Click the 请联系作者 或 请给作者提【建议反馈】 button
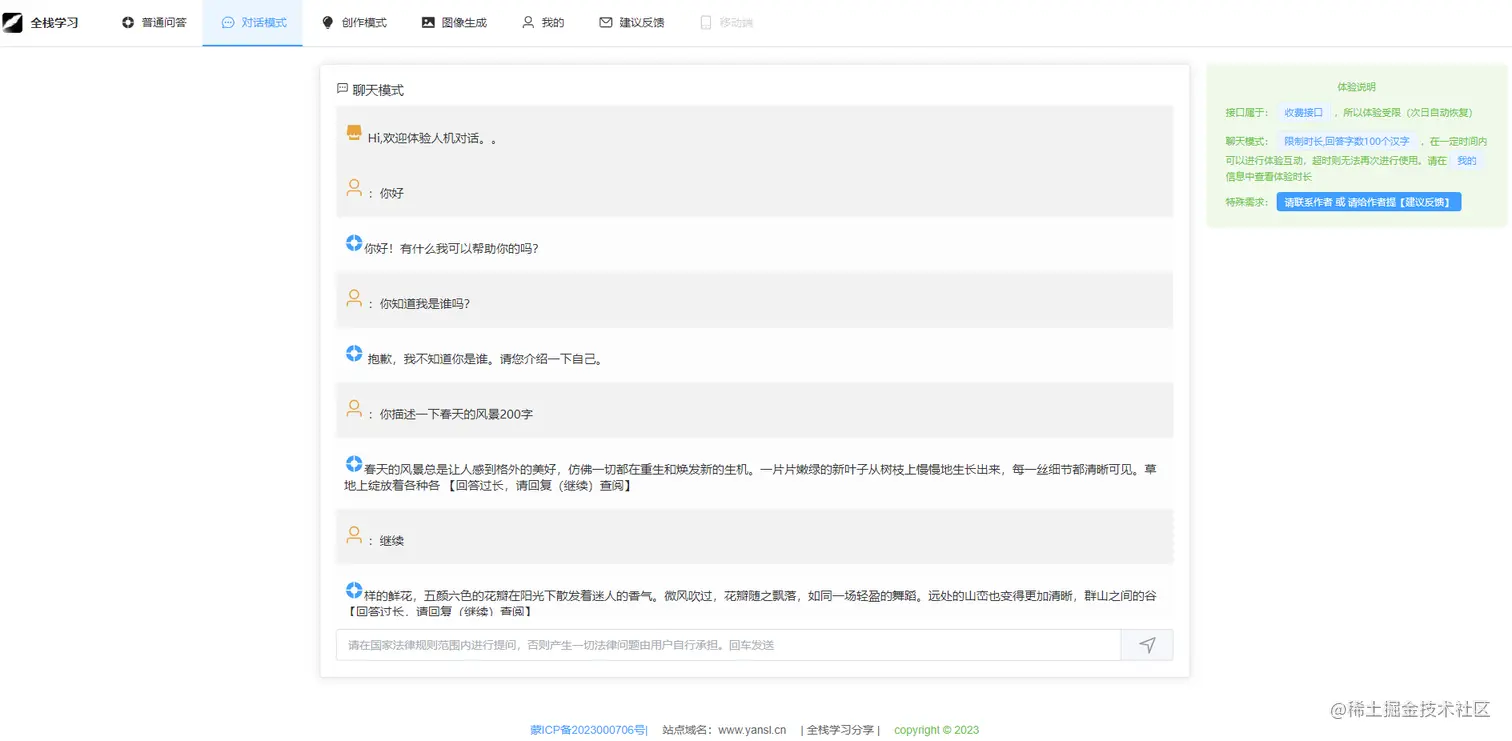 tap(1369, 202)
